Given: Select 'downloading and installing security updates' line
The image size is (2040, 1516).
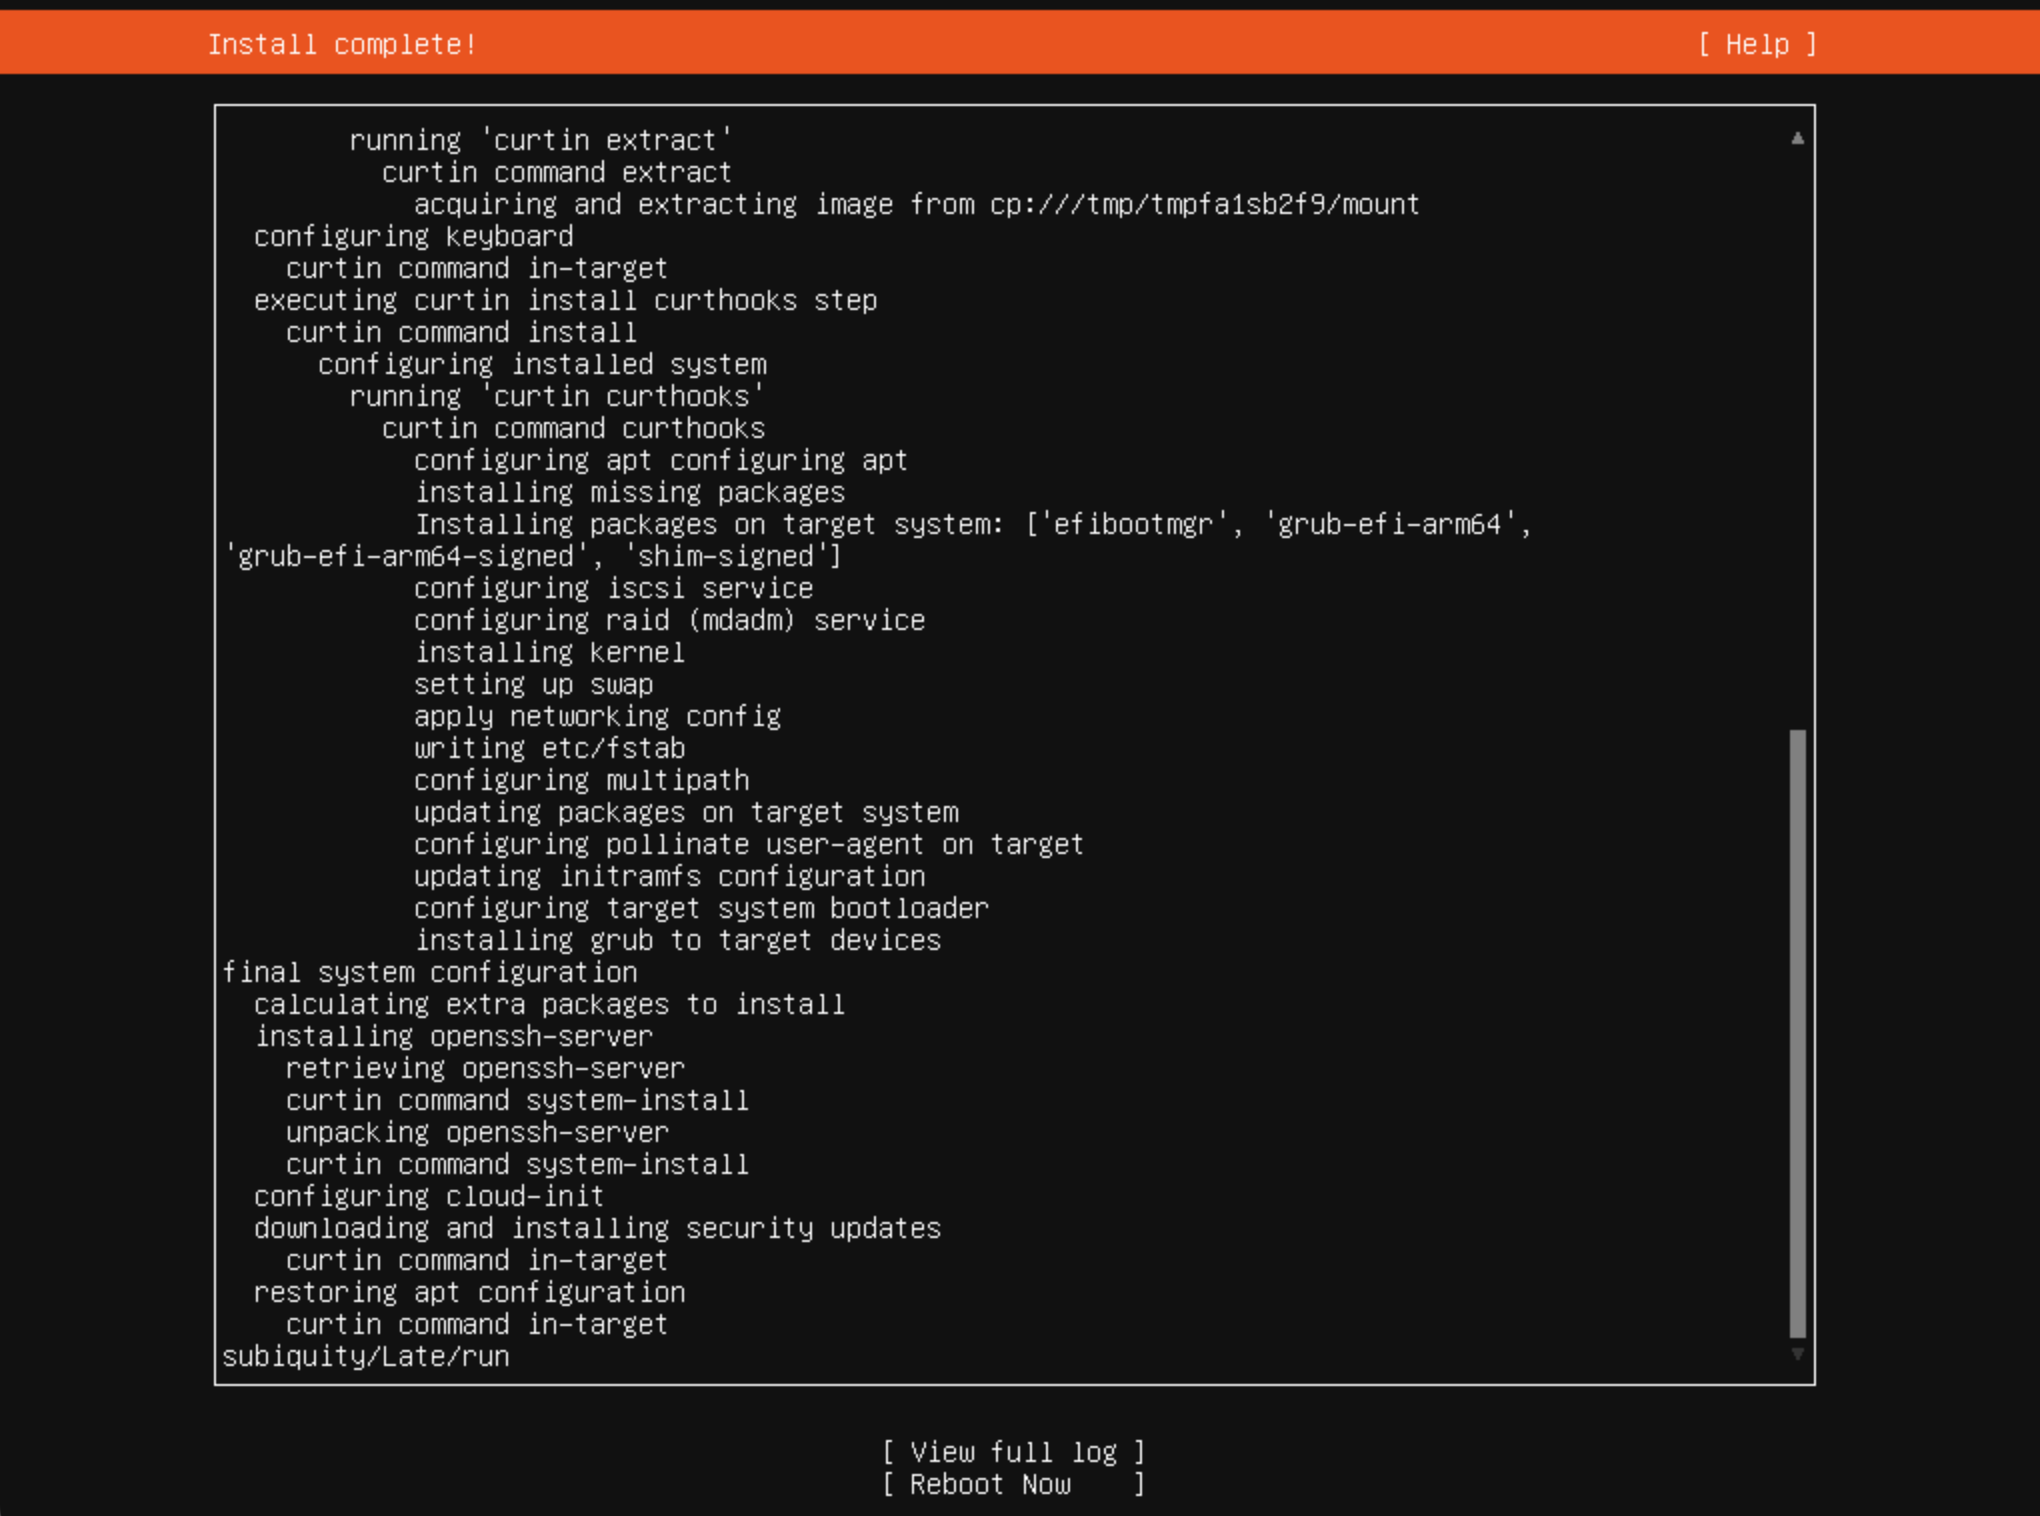Looking at the screenshot, I should pyautogui.click(x=597, y=1228).
